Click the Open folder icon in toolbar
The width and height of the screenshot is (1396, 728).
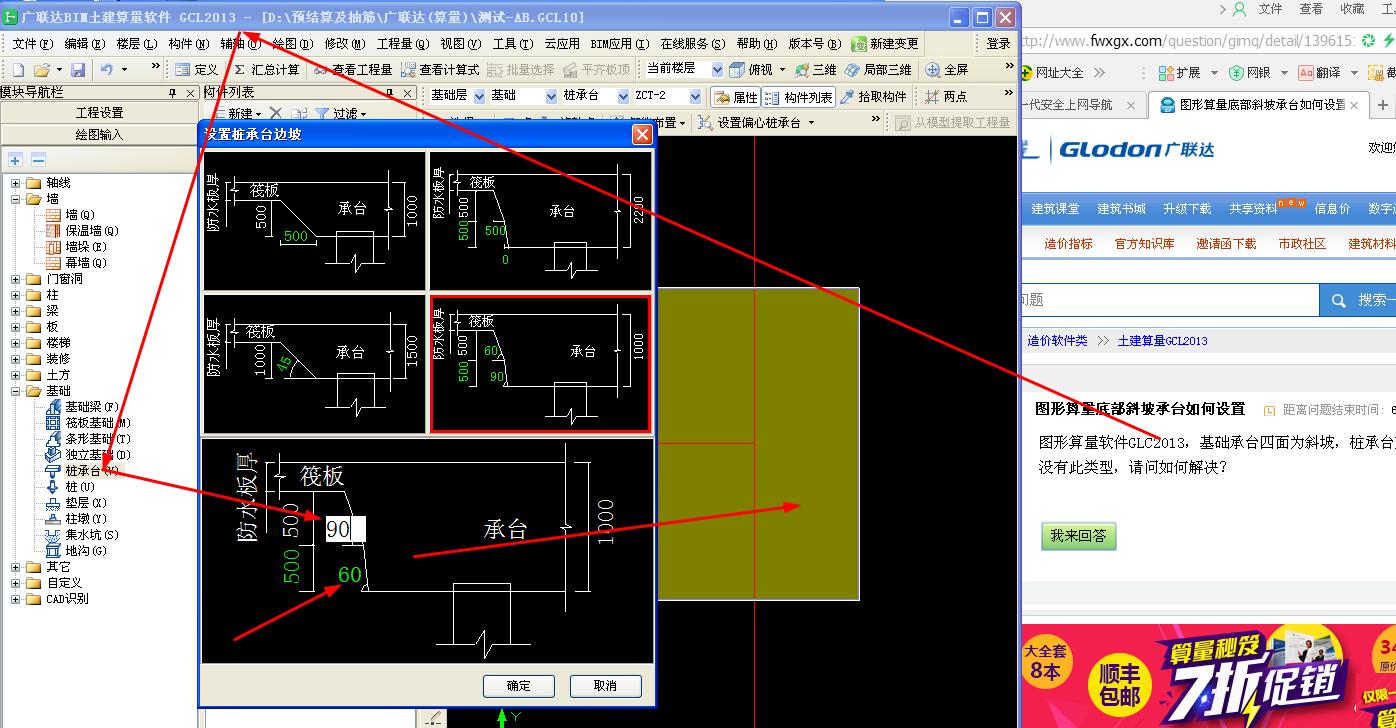click(x=41, y=70)
